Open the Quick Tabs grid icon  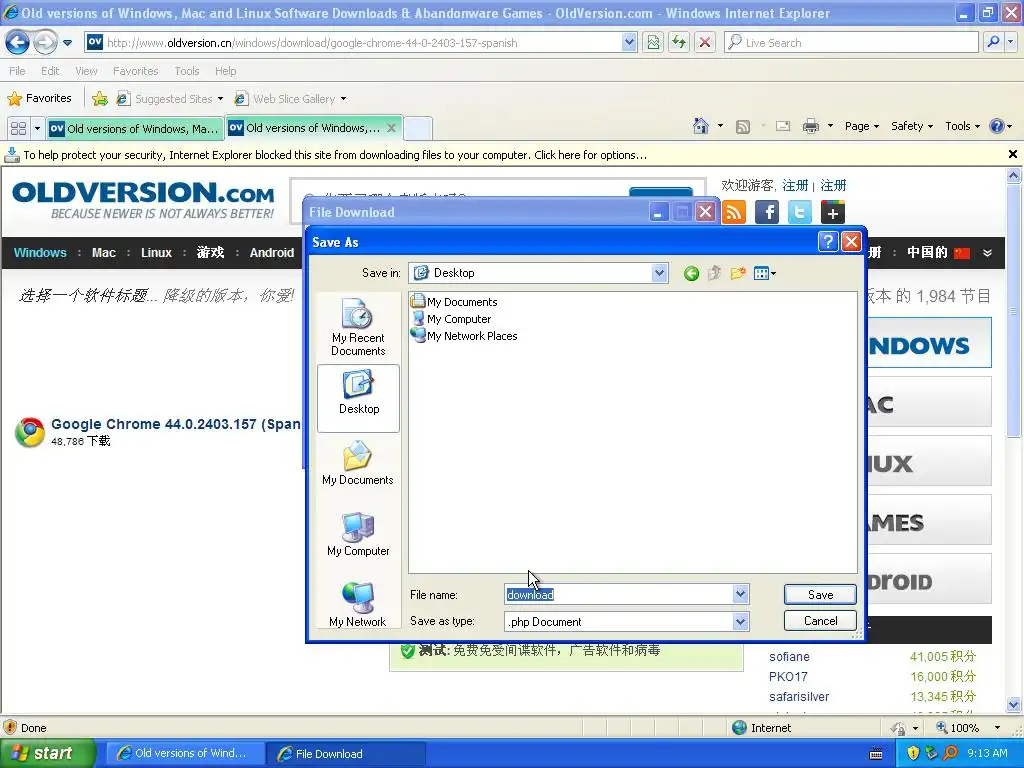click(x=18, y=128)
